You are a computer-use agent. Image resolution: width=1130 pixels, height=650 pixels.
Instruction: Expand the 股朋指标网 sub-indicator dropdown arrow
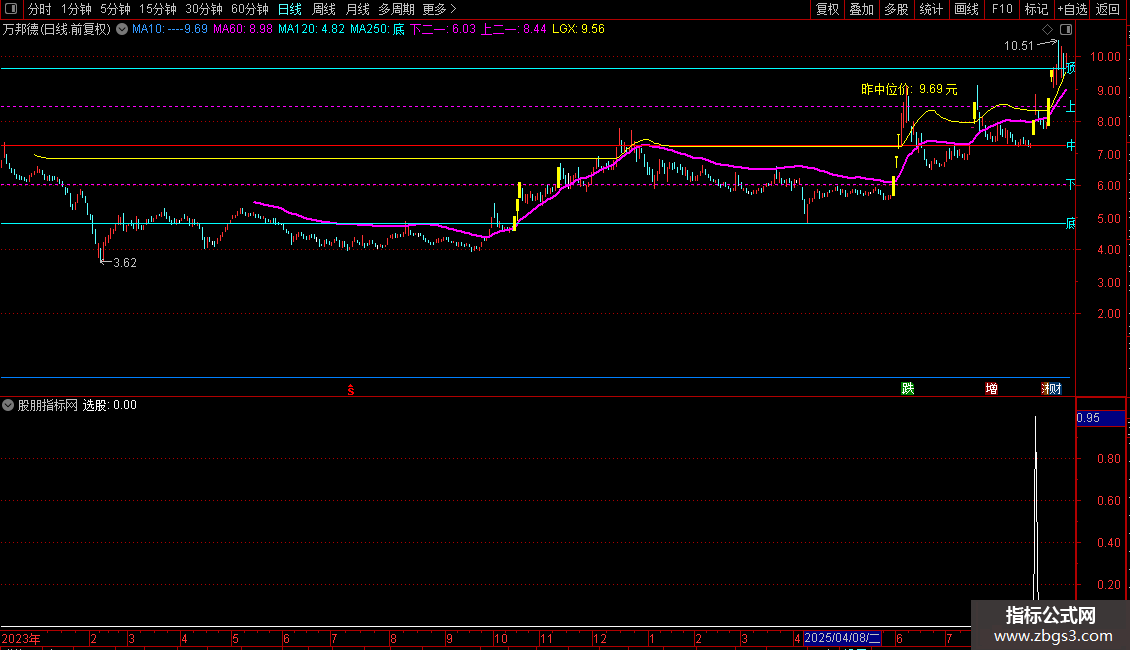[8, 405]
